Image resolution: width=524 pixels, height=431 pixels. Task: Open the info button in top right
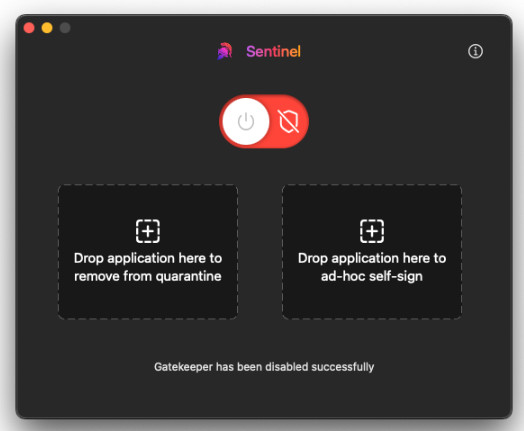click(475, 51)
